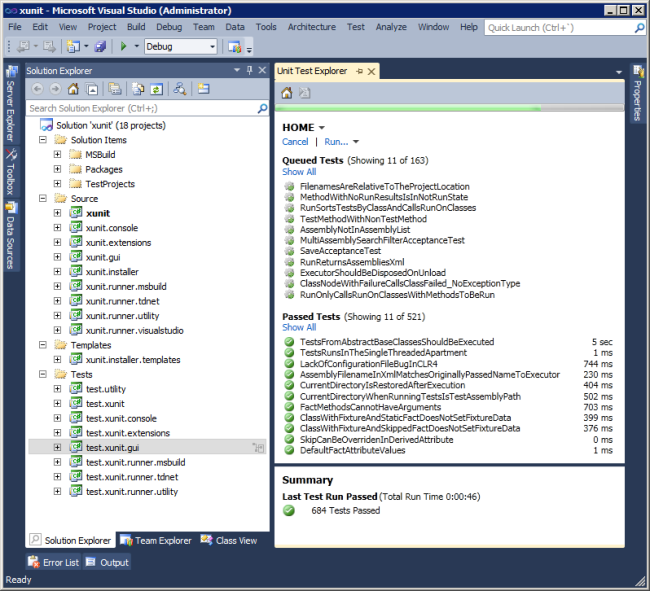Screen dimensions: 650x591
Task: Click icon next to Unit Test Explorer home
Action: pos(305,93)
